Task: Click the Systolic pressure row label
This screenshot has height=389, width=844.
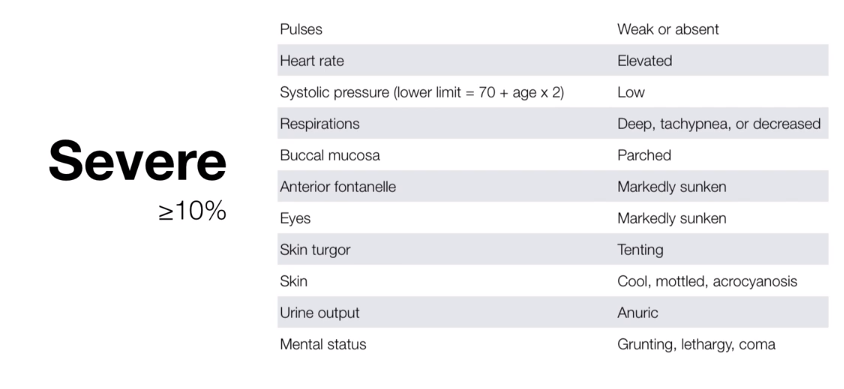Action: 421,93
